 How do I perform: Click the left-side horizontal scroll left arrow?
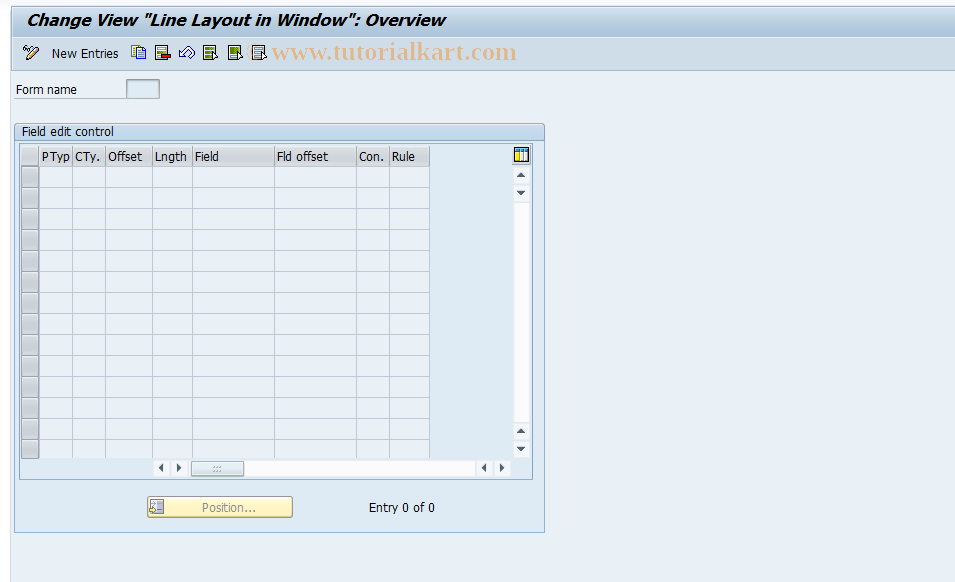161,468
